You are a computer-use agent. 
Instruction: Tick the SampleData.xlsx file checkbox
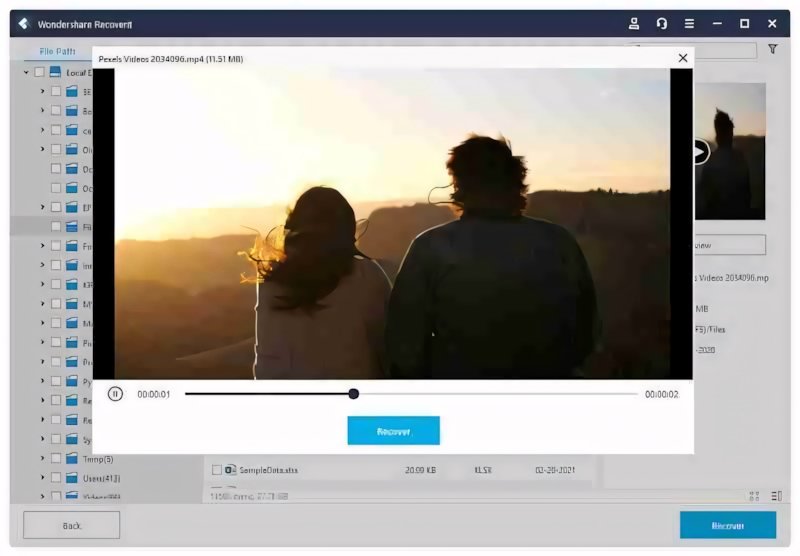(217, 469)
